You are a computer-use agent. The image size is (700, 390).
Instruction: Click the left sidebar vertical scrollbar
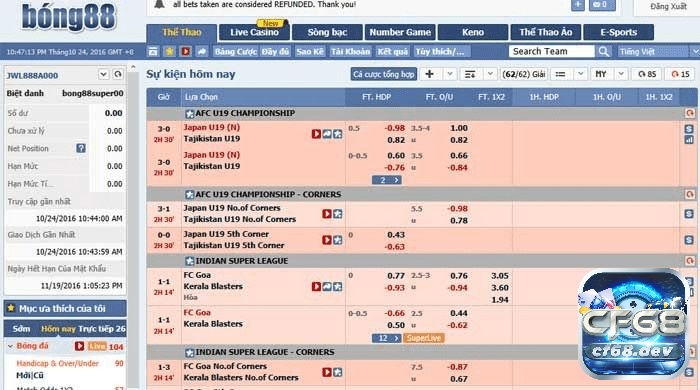coord(133,228)
